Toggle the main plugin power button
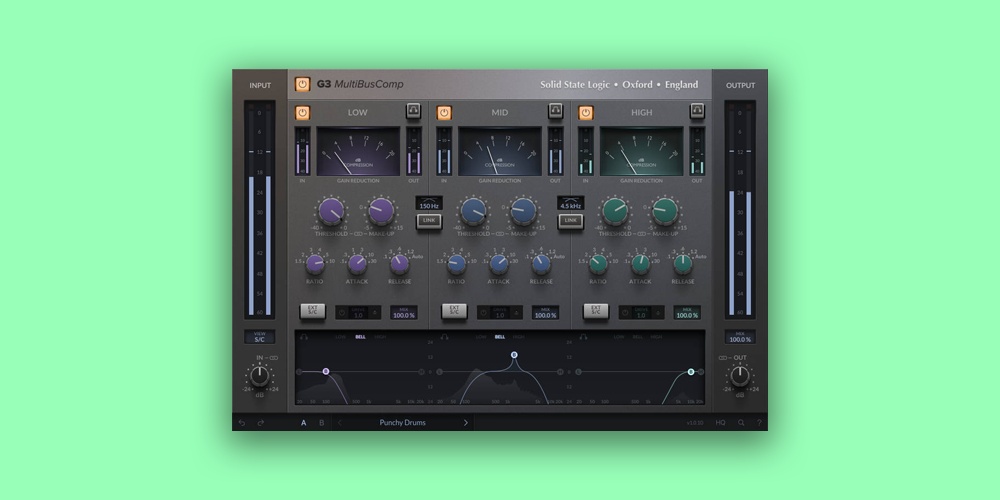Viewport: 1000px width, 500px height. [303, 84]
